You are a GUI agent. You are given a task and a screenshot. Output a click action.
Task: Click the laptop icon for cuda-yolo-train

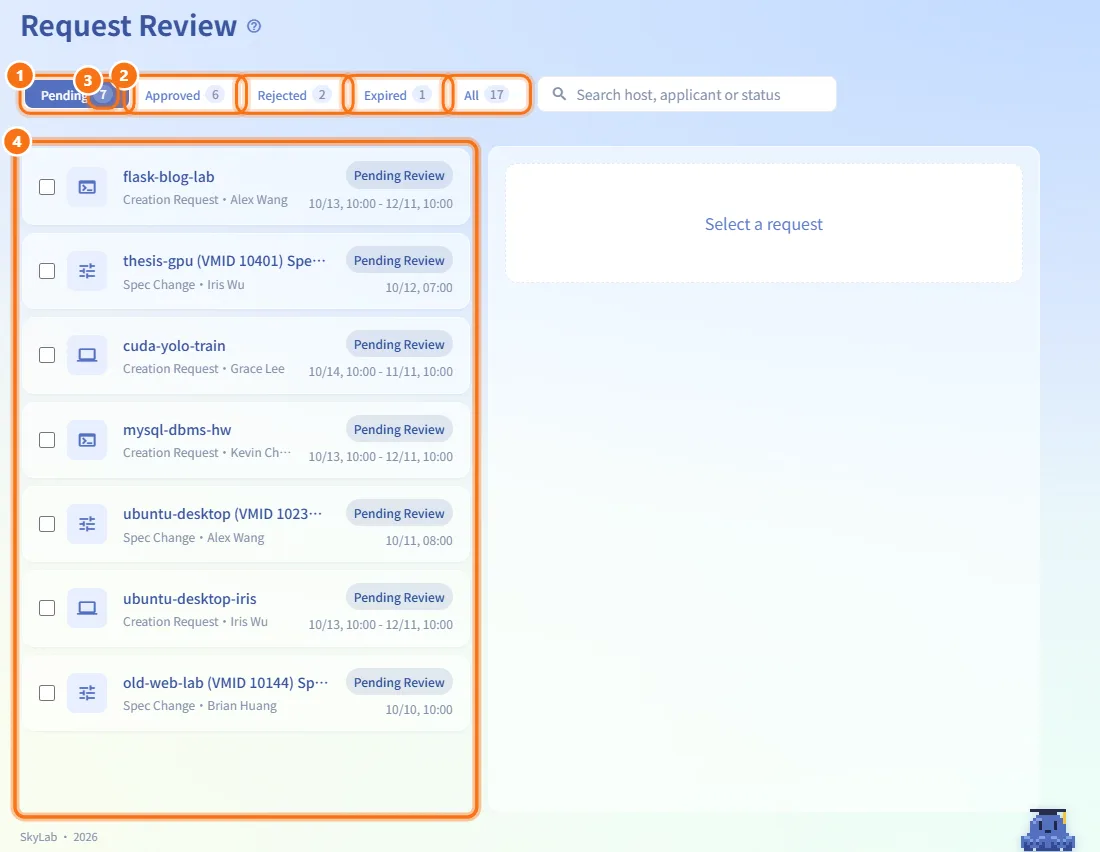tap(87, 355)
